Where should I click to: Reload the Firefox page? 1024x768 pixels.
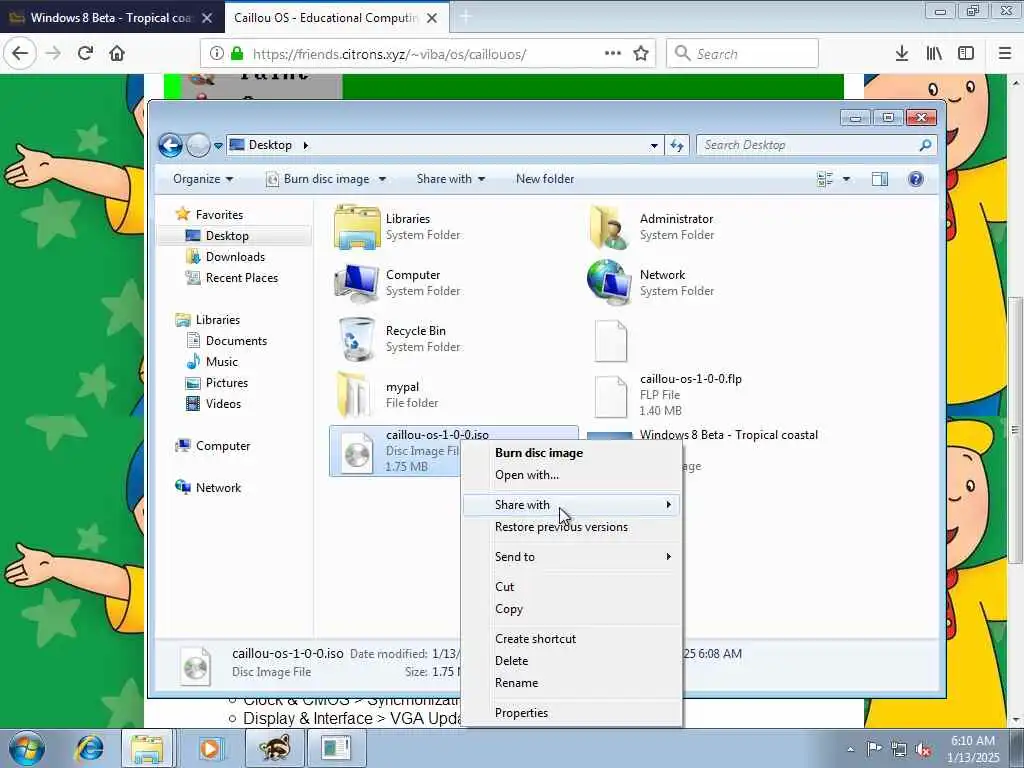(x=85, y=53)
